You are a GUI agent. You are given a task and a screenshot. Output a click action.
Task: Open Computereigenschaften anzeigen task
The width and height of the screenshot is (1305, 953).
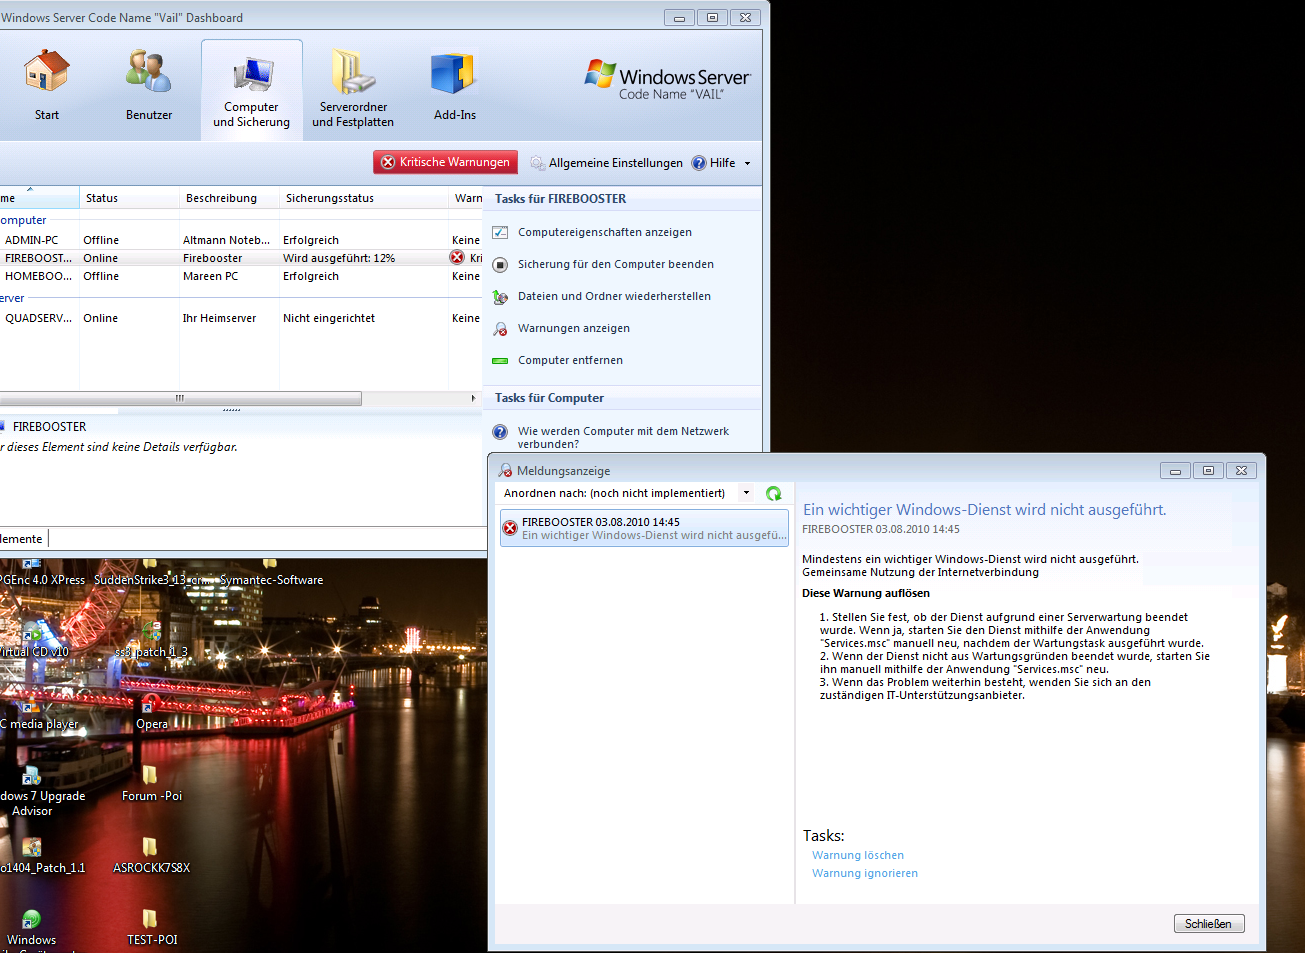point(605,232)
